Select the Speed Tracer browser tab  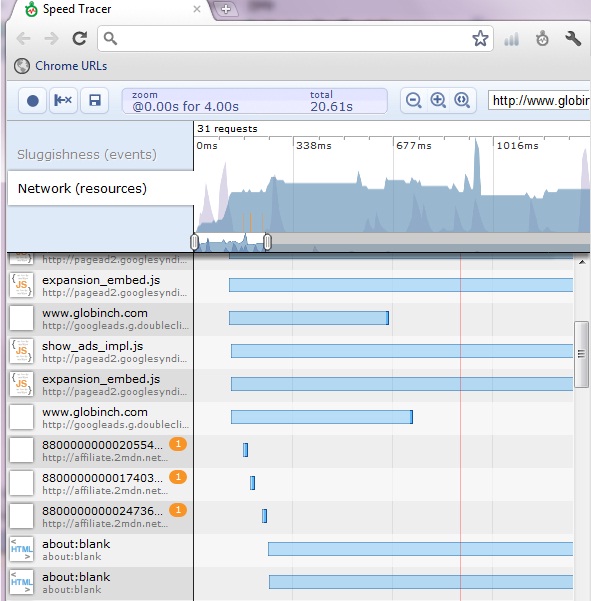(110, 10)
